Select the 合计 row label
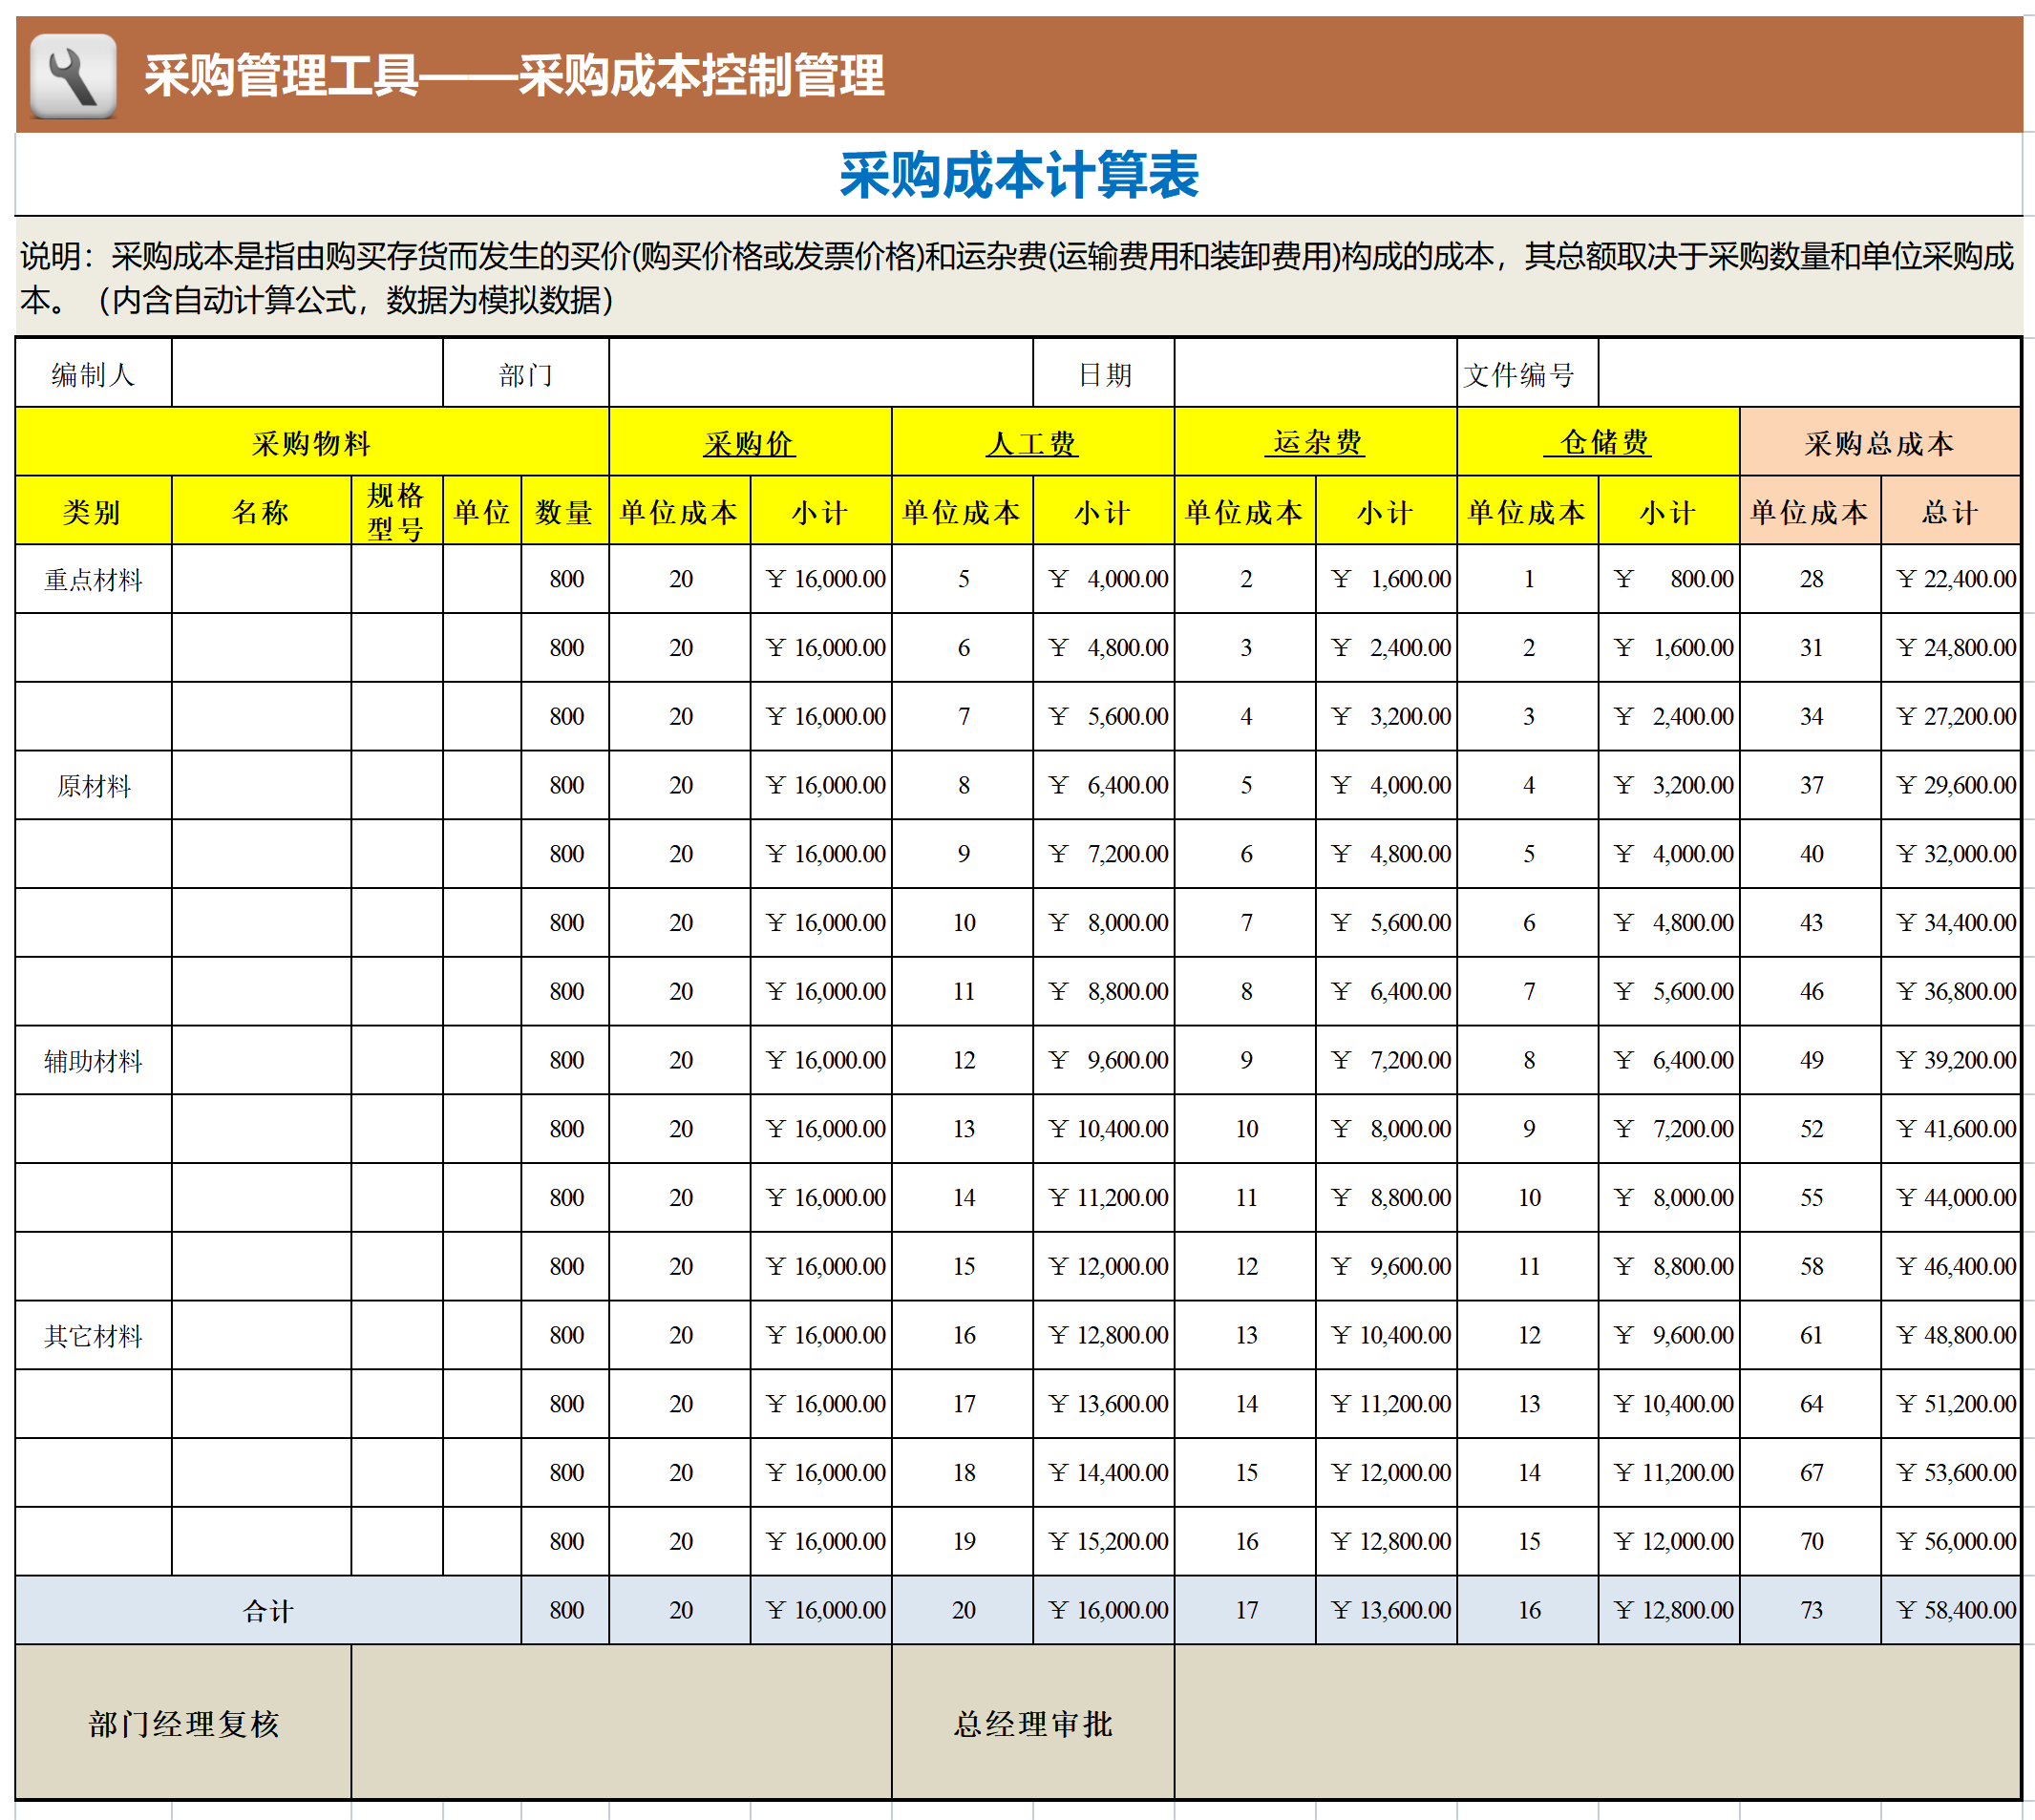2035x1820 pixels. [268, 1610]
